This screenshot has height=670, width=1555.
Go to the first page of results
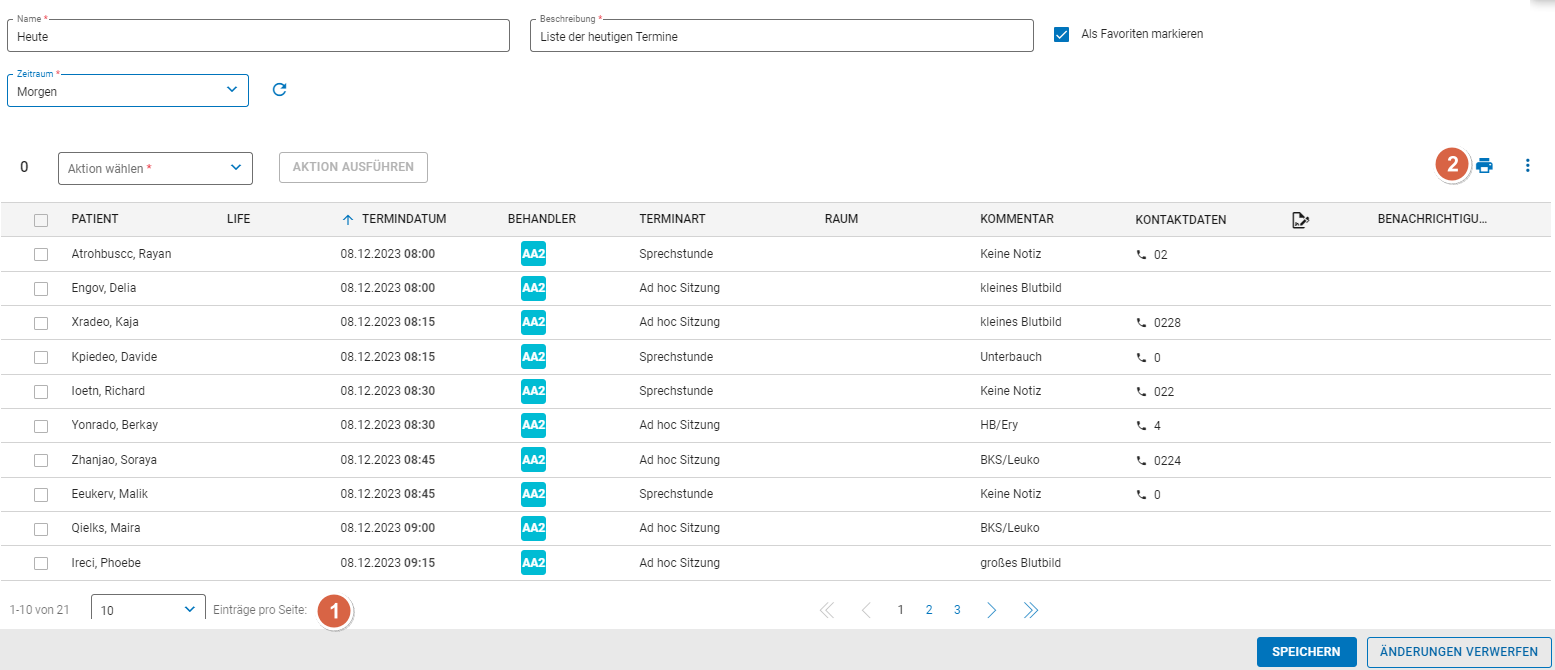(x=827, y=610)
